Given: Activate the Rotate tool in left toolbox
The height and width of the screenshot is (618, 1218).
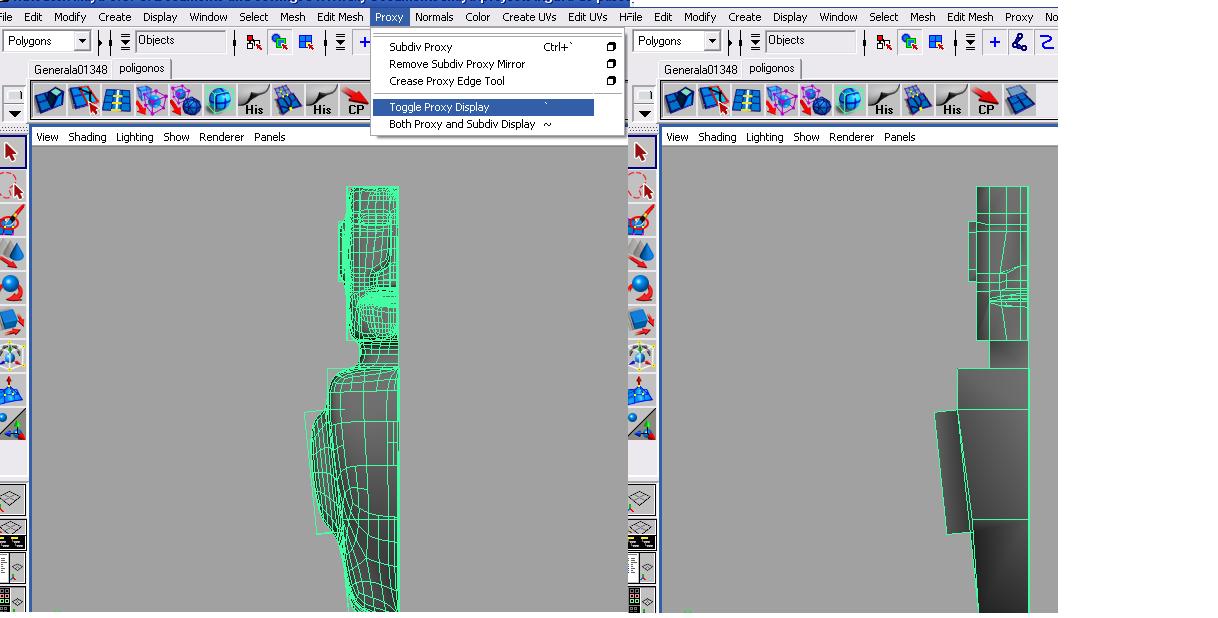Looking at the screenshot, I should pos(11,289).
